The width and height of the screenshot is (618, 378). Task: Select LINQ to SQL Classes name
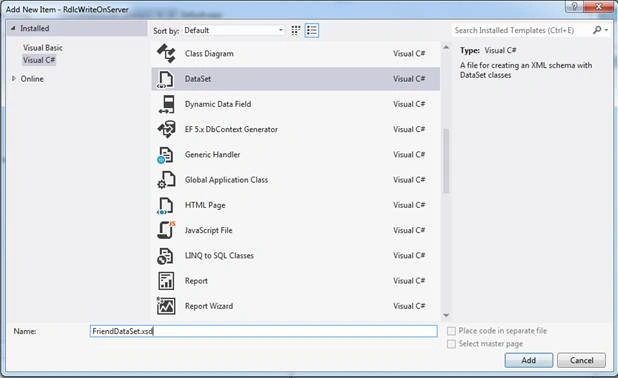tap(219, 255)
